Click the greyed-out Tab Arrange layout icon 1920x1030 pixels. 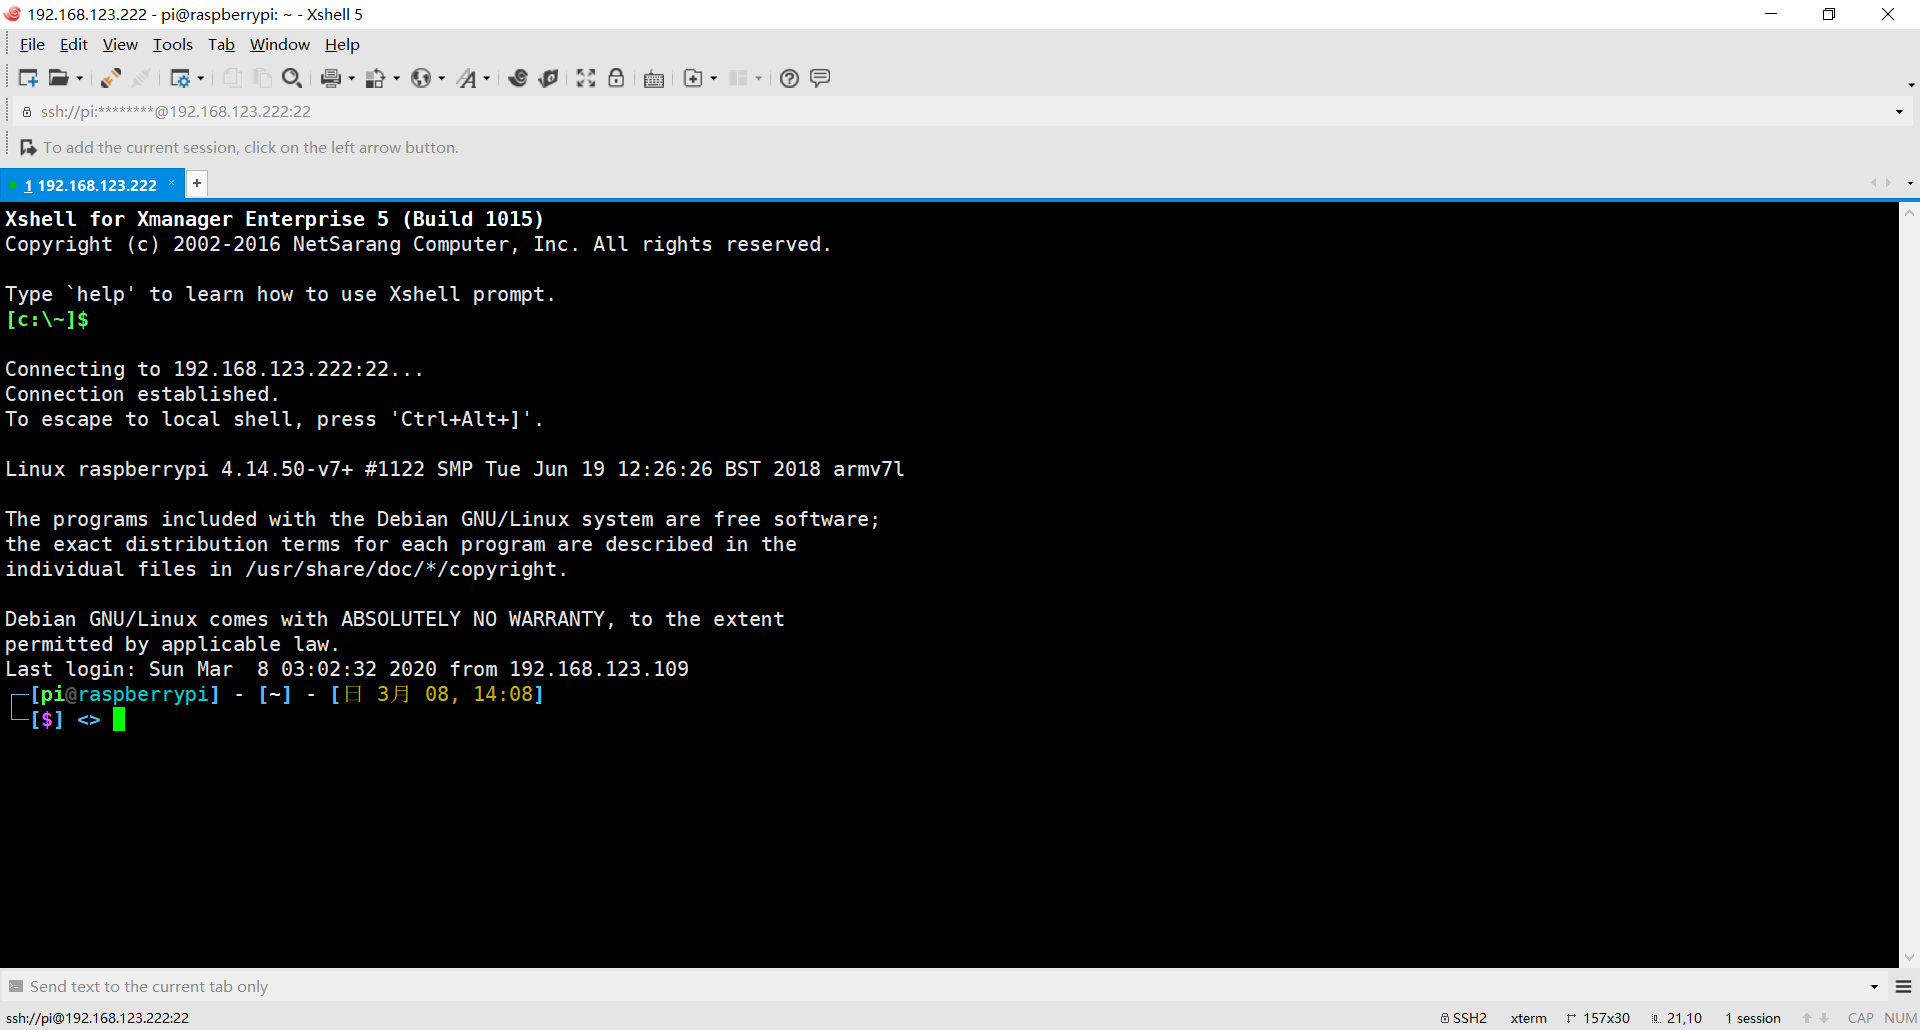(738, 78)
